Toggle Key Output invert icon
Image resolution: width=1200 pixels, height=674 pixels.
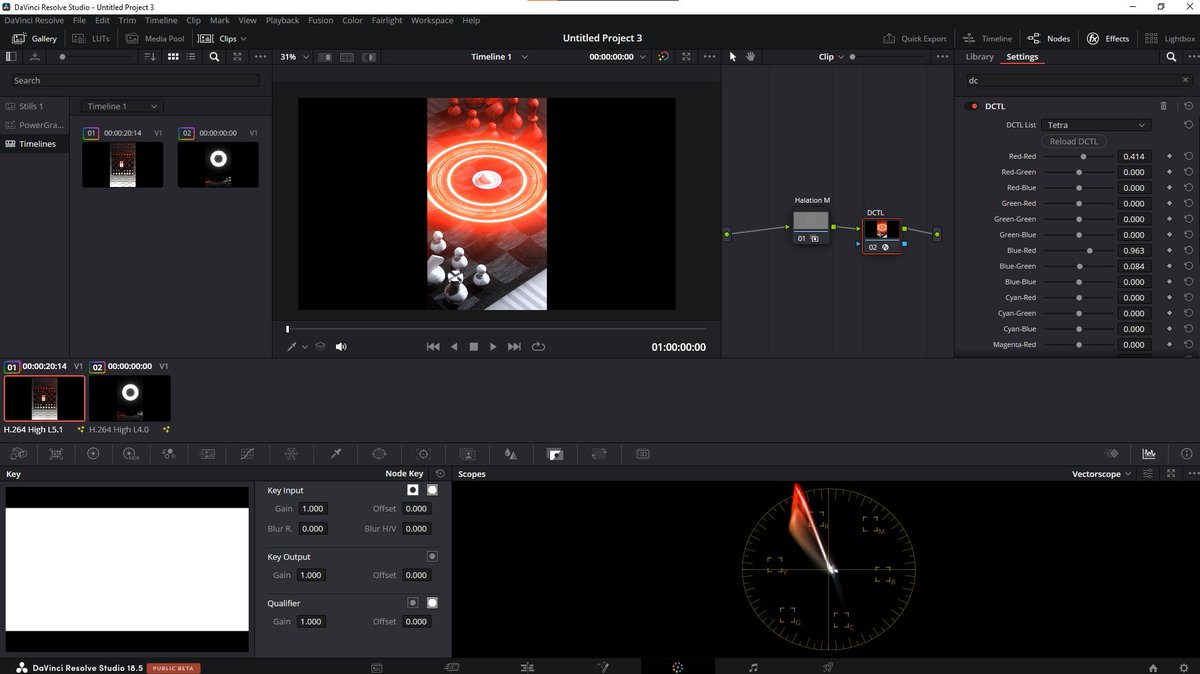432,556
